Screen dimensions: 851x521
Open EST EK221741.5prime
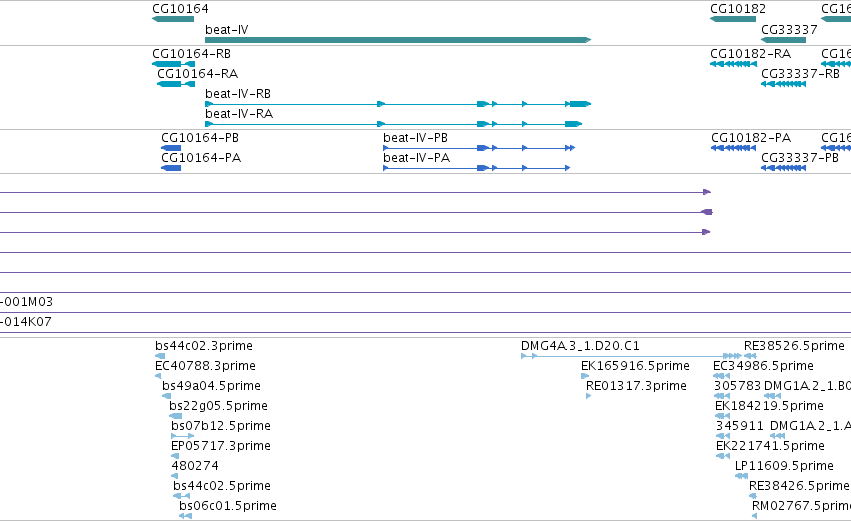click(770, 446)
